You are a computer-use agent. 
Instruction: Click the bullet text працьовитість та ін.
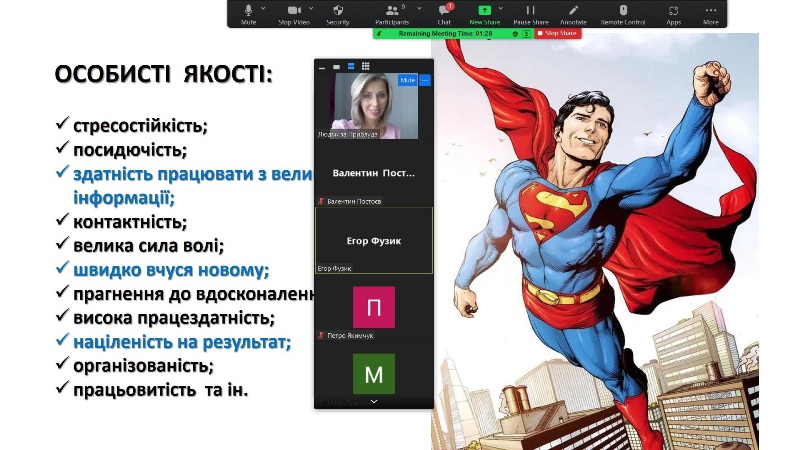[x=161, y=390]
